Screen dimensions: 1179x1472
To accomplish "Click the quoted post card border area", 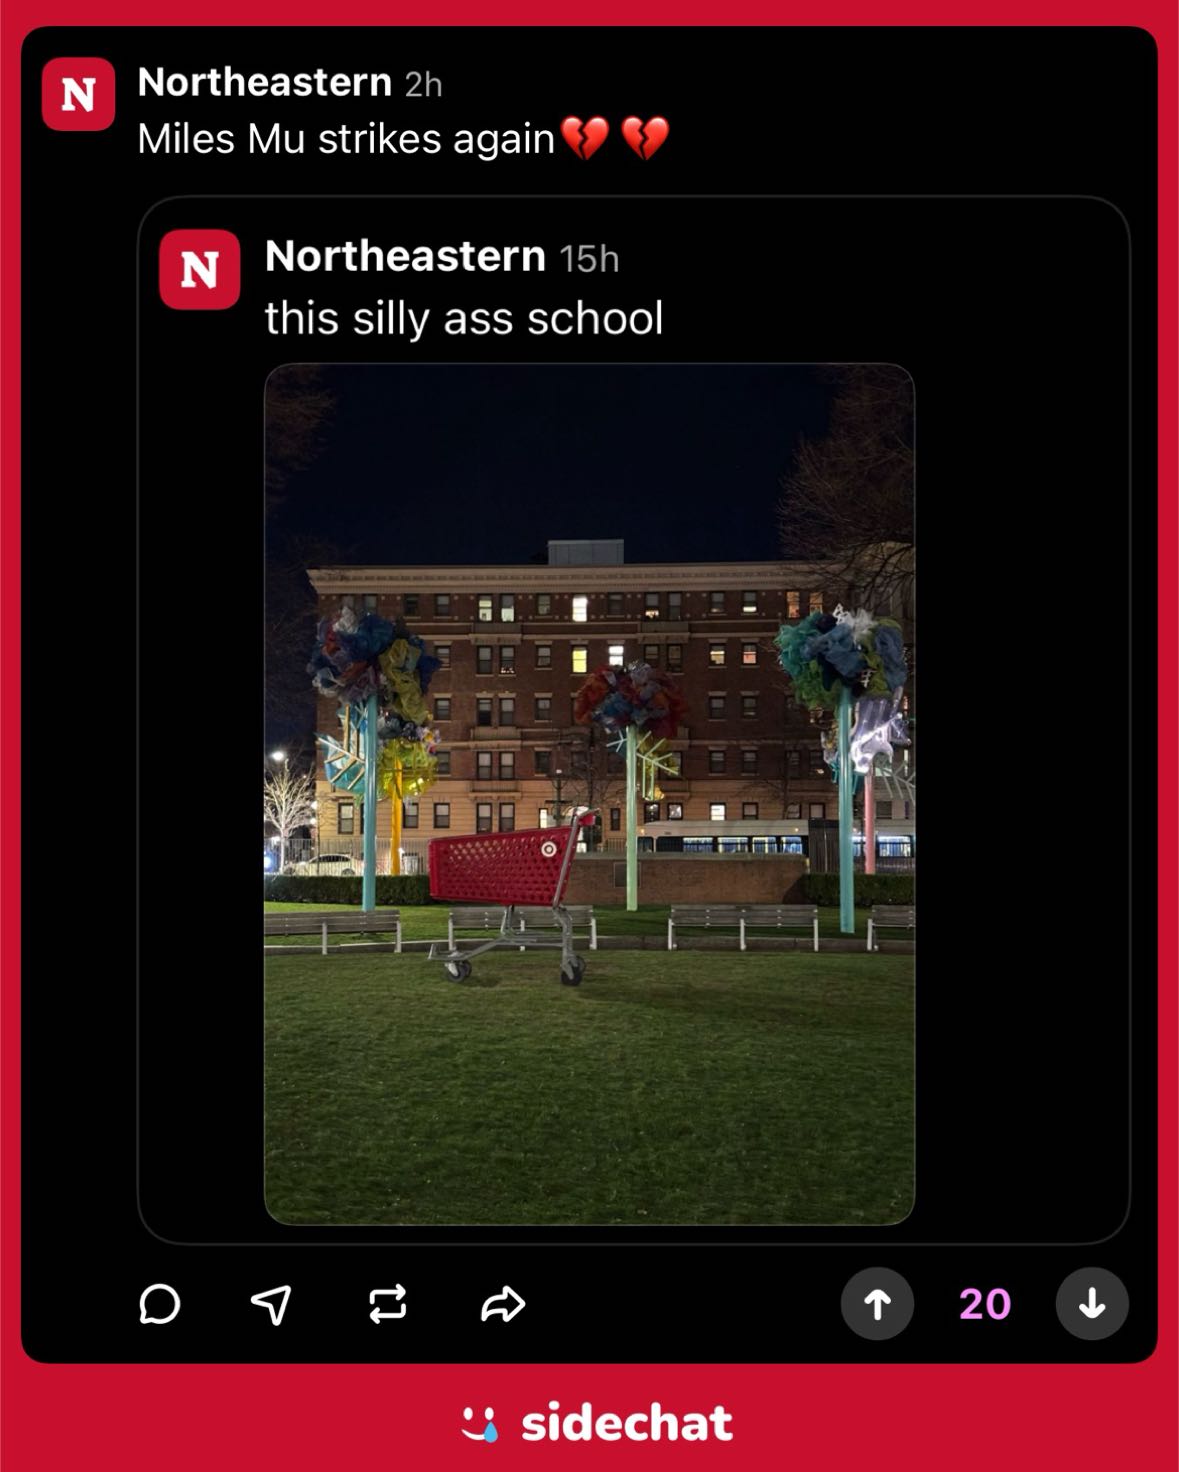I will click(x=634, y=720).
